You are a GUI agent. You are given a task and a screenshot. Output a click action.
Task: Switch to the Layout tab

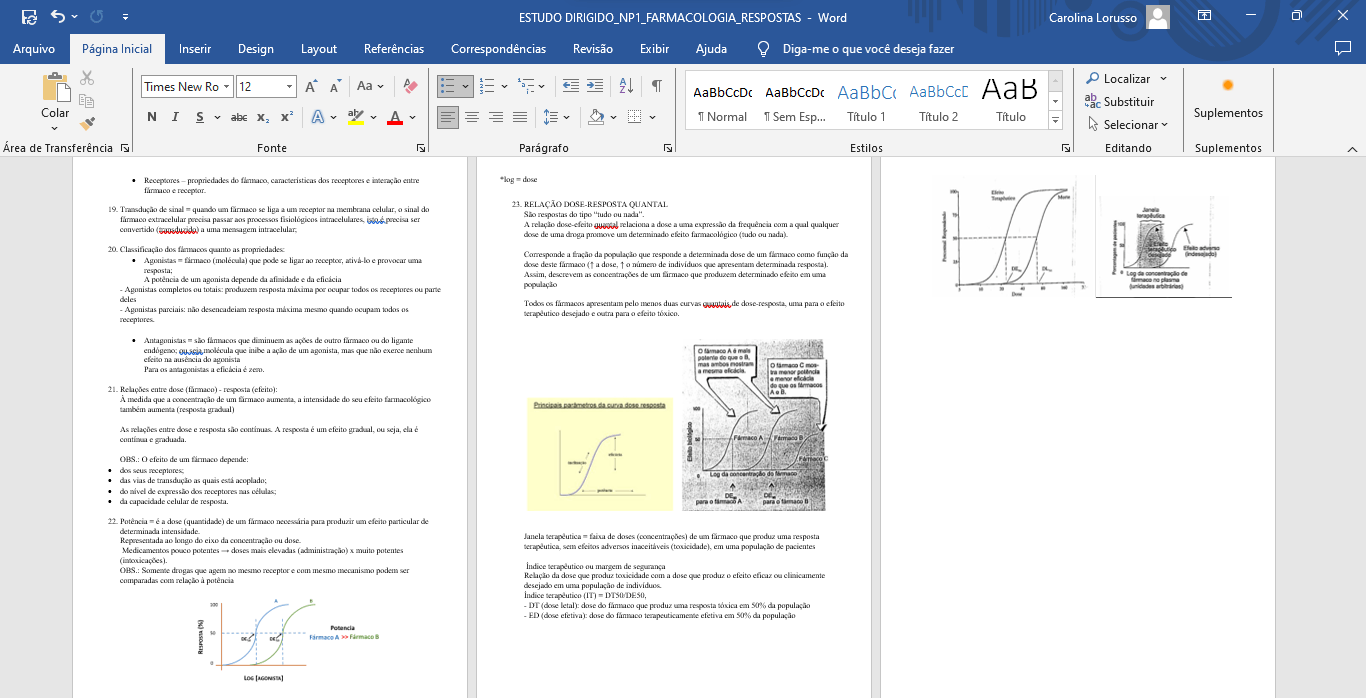(319, 49)
